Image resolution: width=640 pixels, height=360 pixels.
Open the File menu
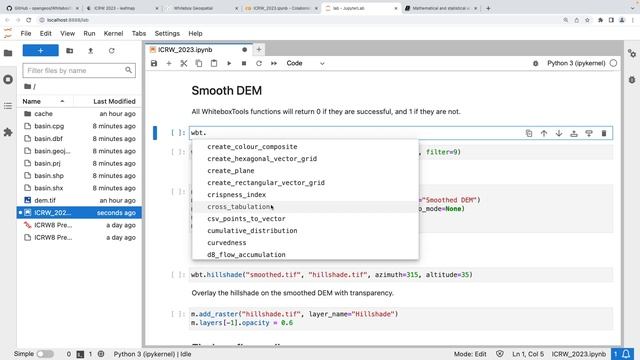pyautogui.click(x=26, y=33)
